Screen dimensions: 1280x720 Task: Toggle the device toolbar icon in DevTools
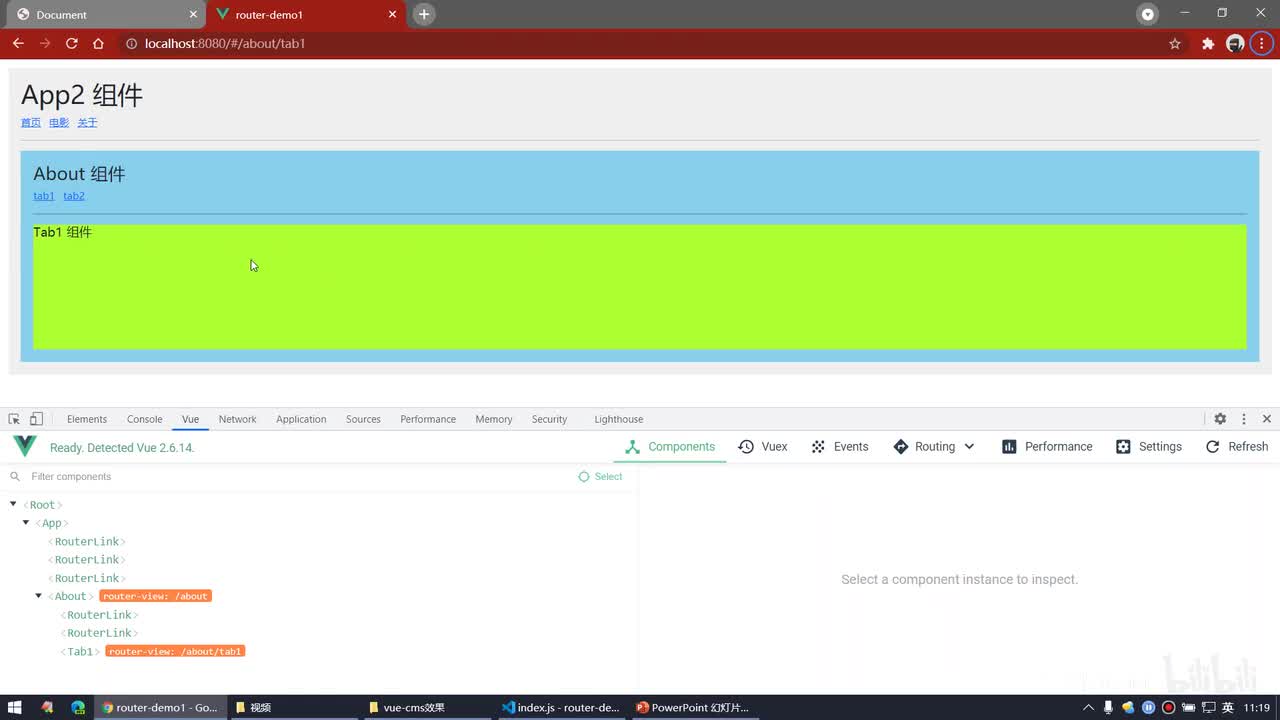tap(36, 419)
